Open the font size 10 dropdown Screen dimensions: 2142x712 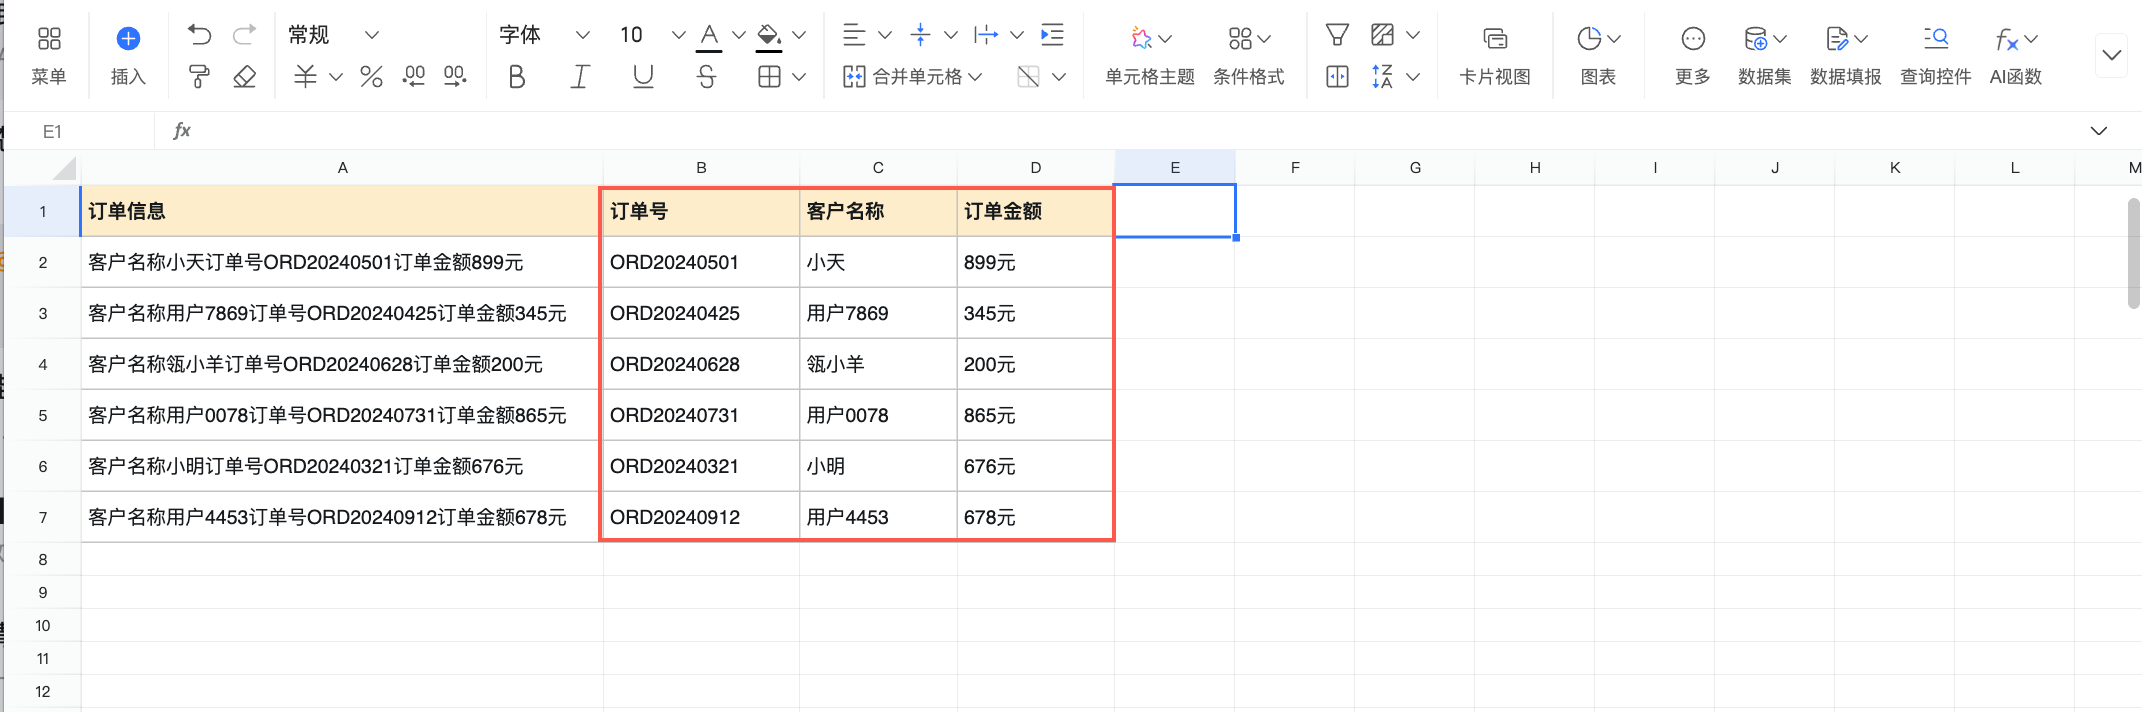tap(651, 35)
